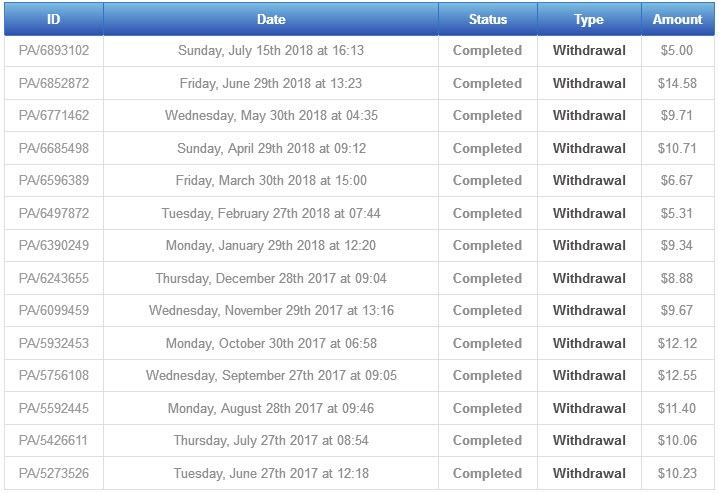719x493 pixels.
Task: Click the date Friday, March 30th 2018
Action: [x=271, y=181]
